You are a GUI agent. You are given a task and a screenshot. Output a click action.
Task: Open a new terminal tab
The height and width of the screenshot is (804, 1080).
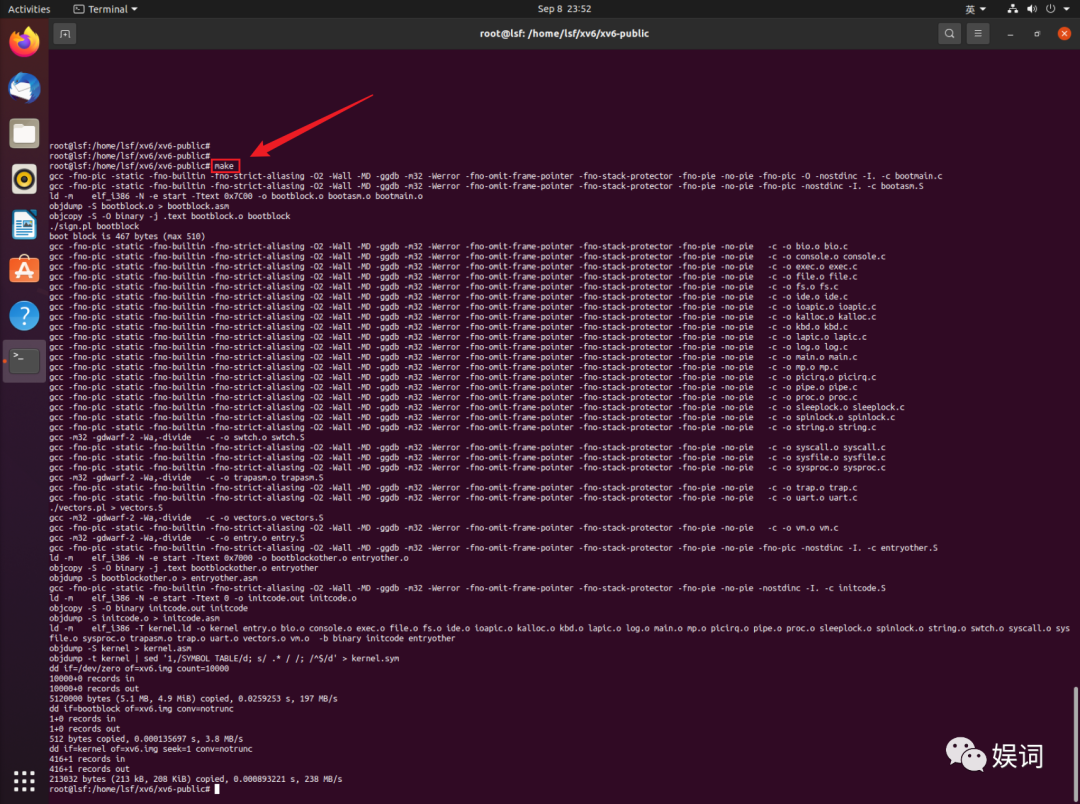tap(65, 34)
